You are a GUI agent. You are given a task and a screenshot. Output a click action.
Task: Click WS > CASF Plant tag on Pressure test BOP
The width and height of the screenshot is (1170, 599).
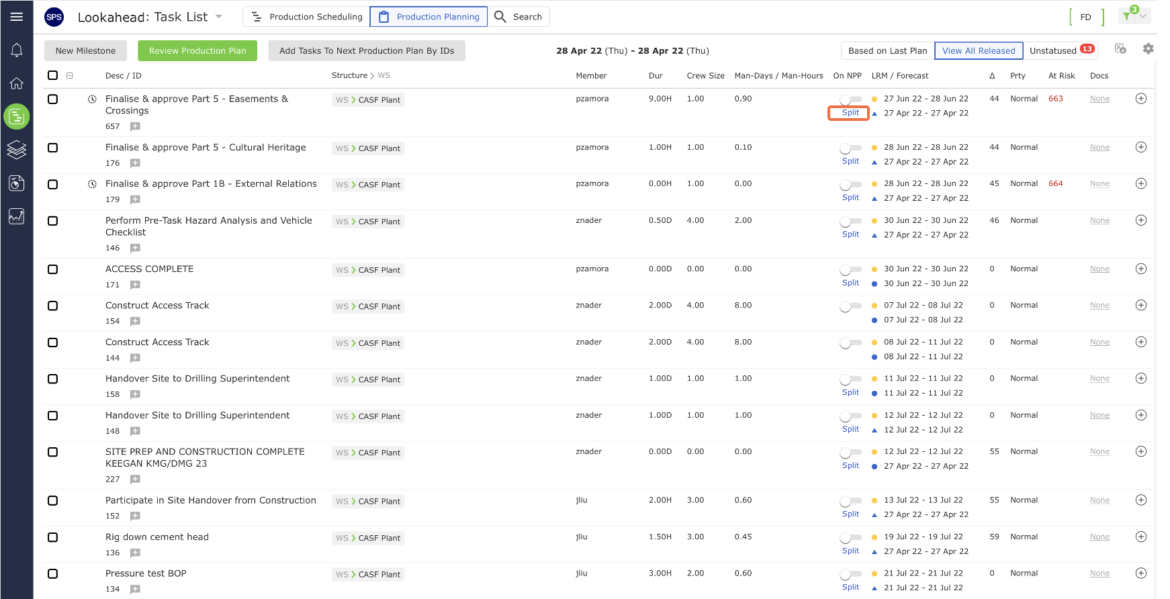[368, 574]
